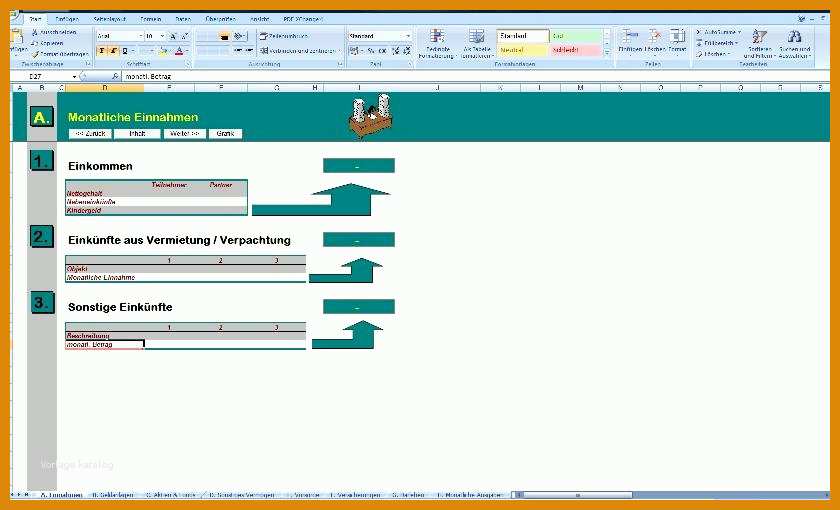Click the decrease decimal icon
This screenshot has height=510, width=840.
click(407, 51)
